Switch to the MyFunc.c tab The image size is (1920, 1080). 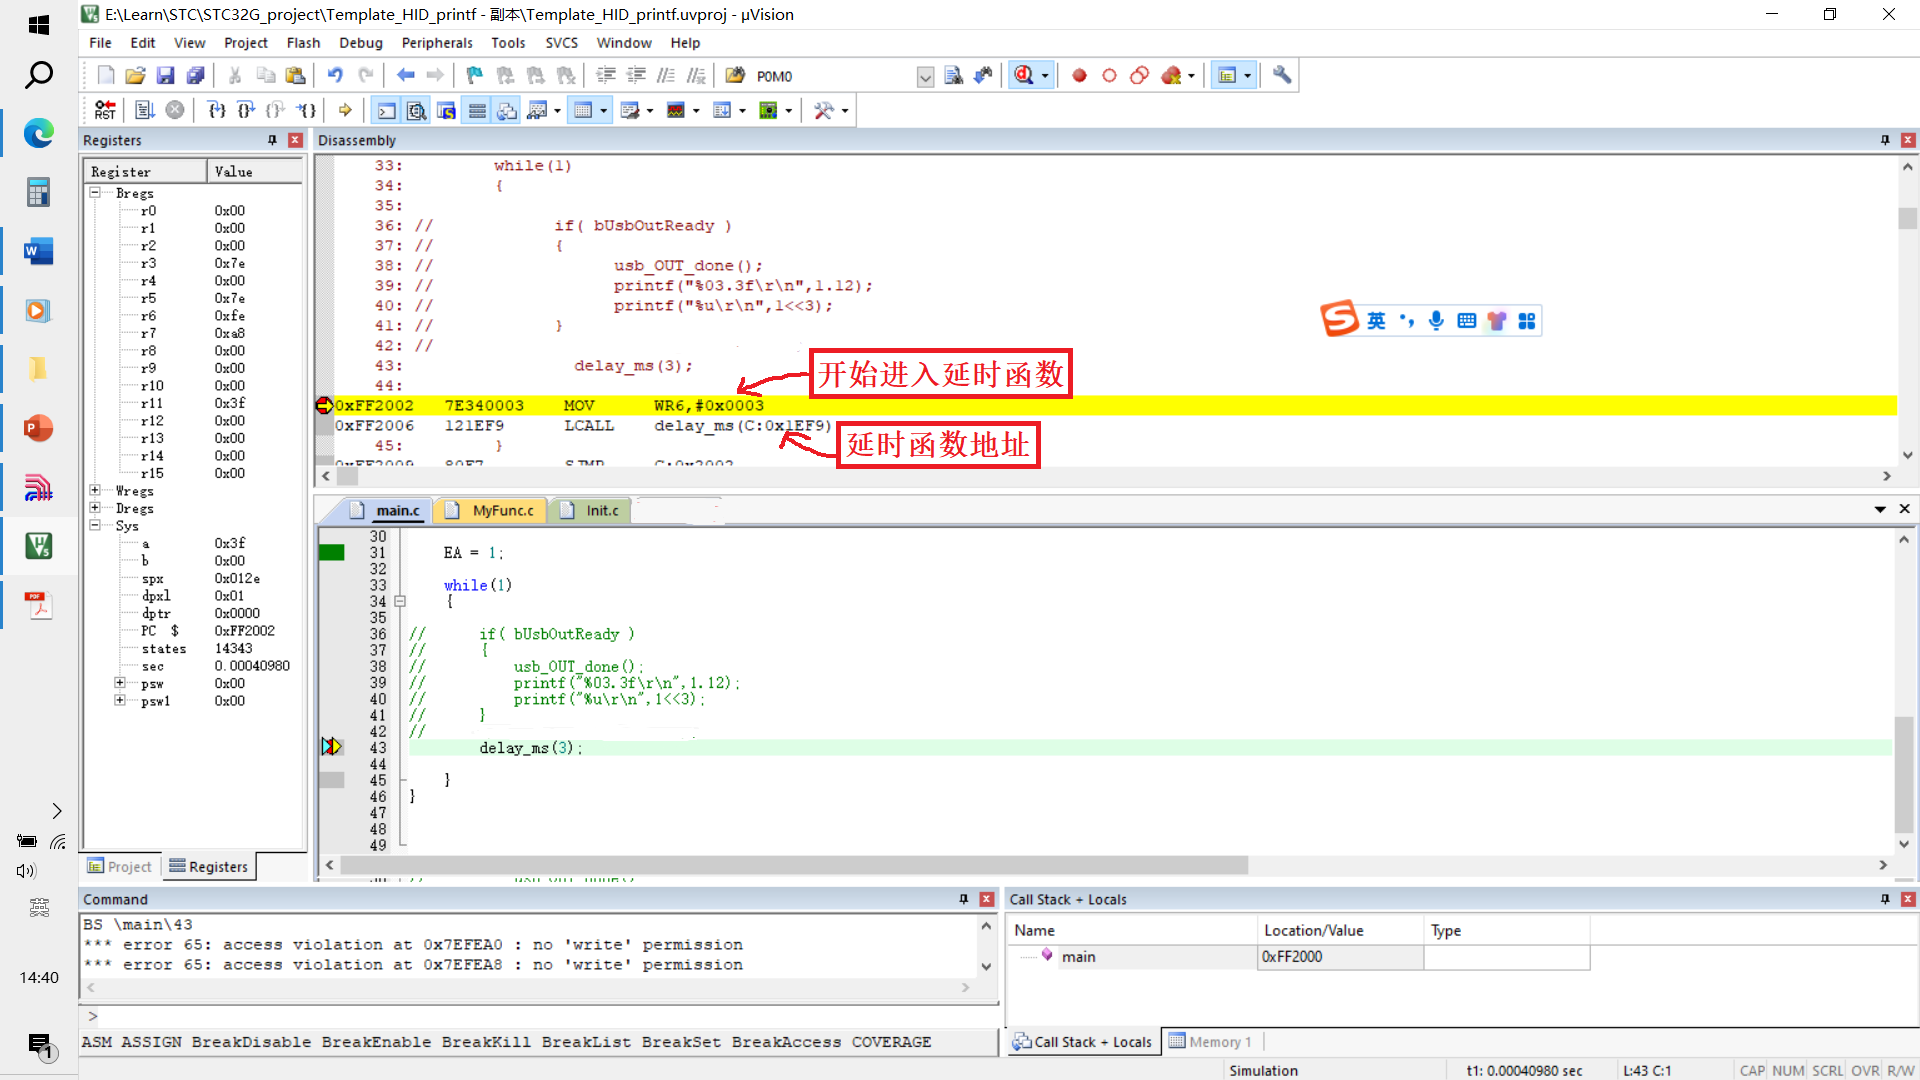tap(491, 510)
